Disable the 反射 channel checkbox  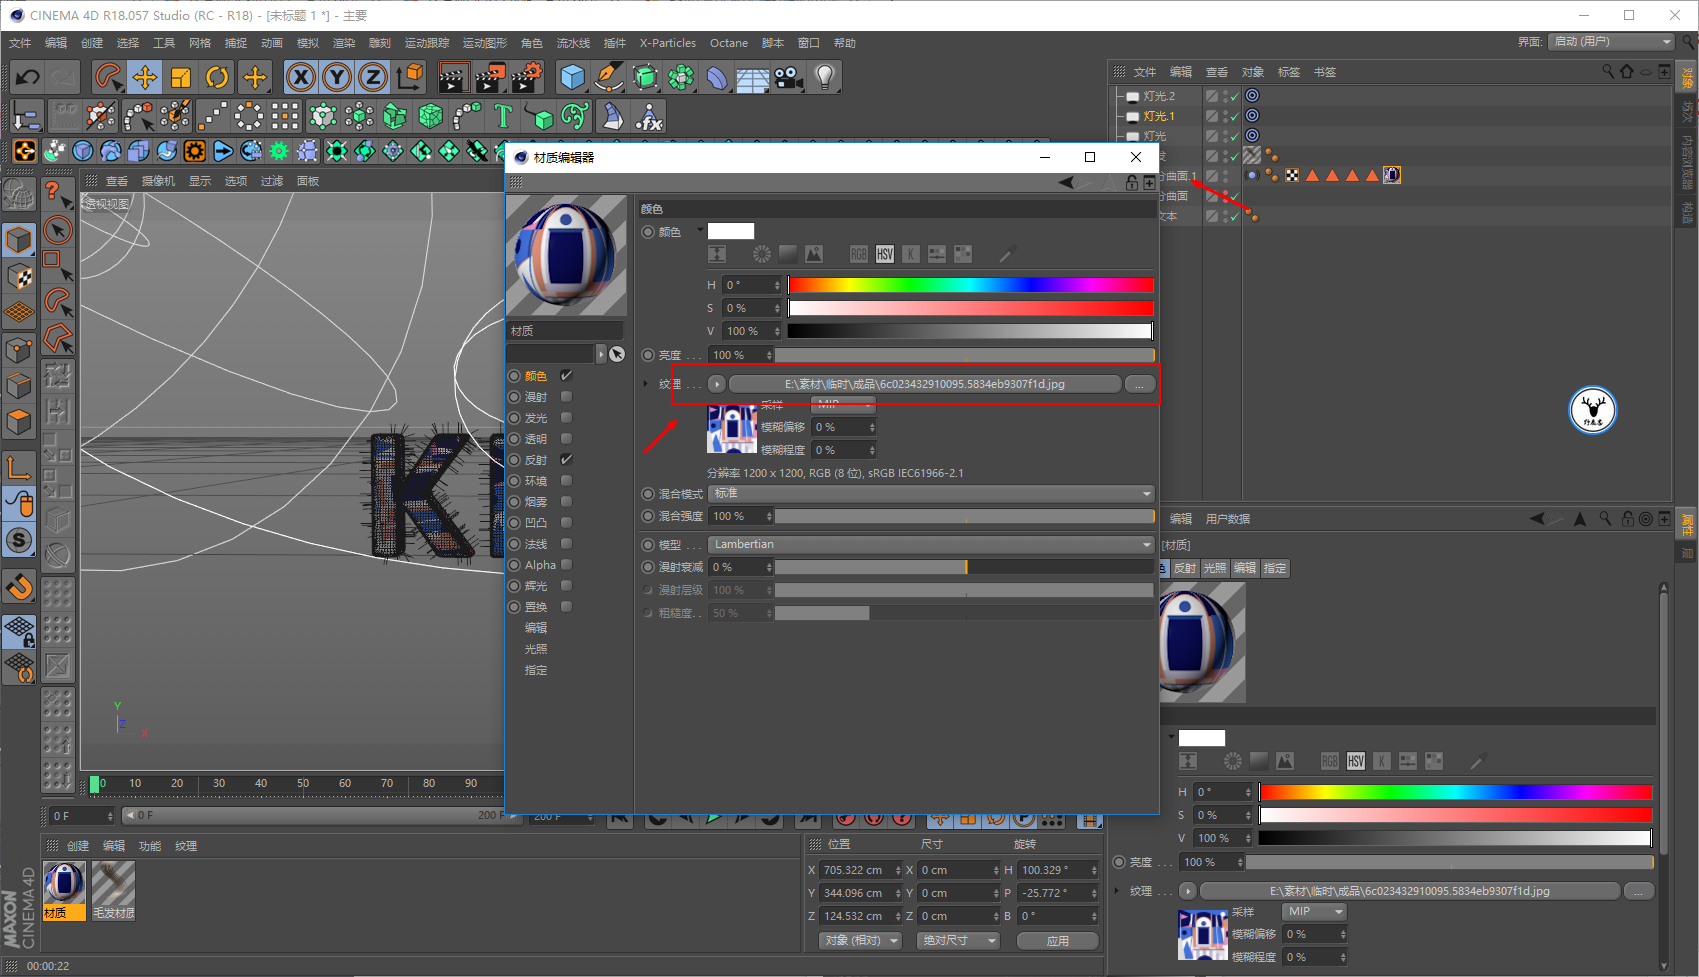(566, 460)
